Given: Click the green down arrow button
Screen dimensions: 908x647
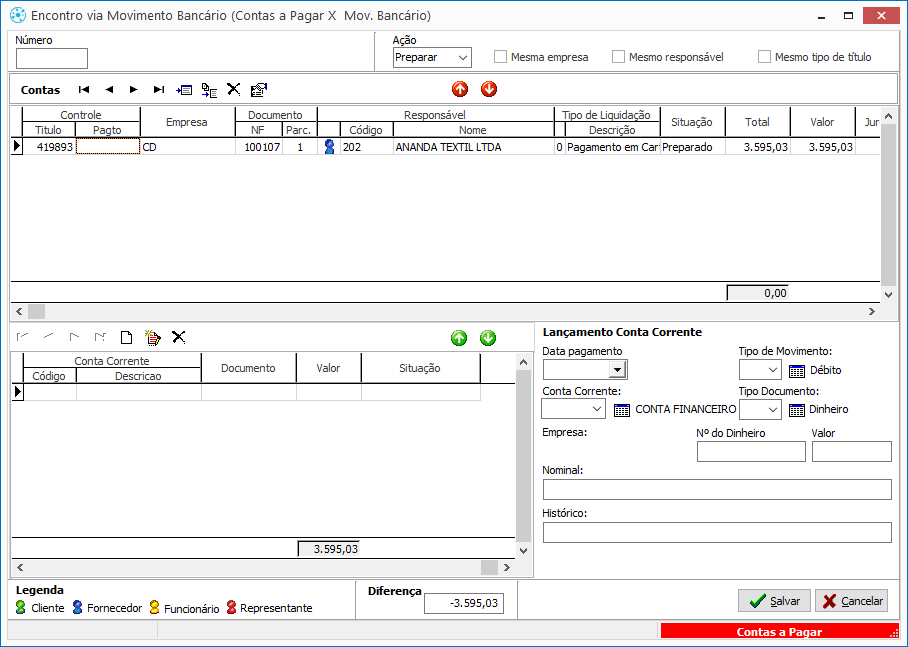Looking at the screenshot, I should pyautogui.click(x=488, y=338).
